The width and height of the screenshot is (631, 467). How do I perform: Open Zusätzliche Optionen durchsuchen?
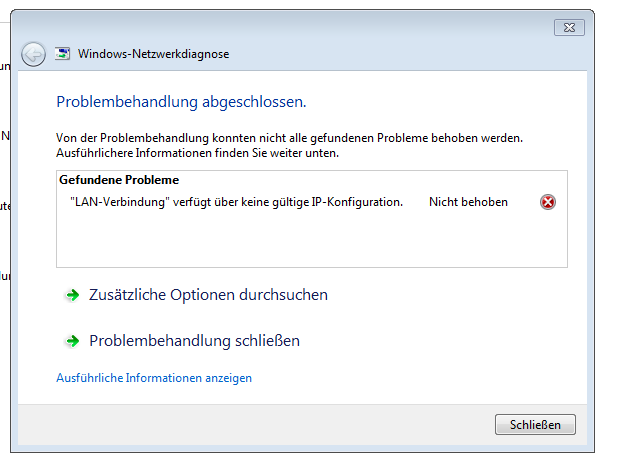point(208,295)
